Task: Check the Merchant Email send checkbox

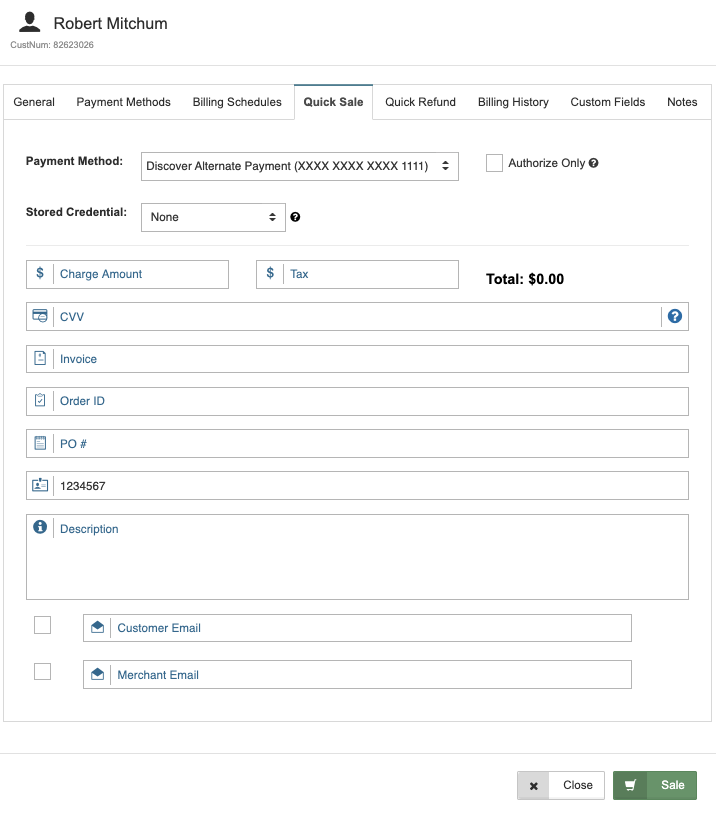Action: [x=42, y=671]
